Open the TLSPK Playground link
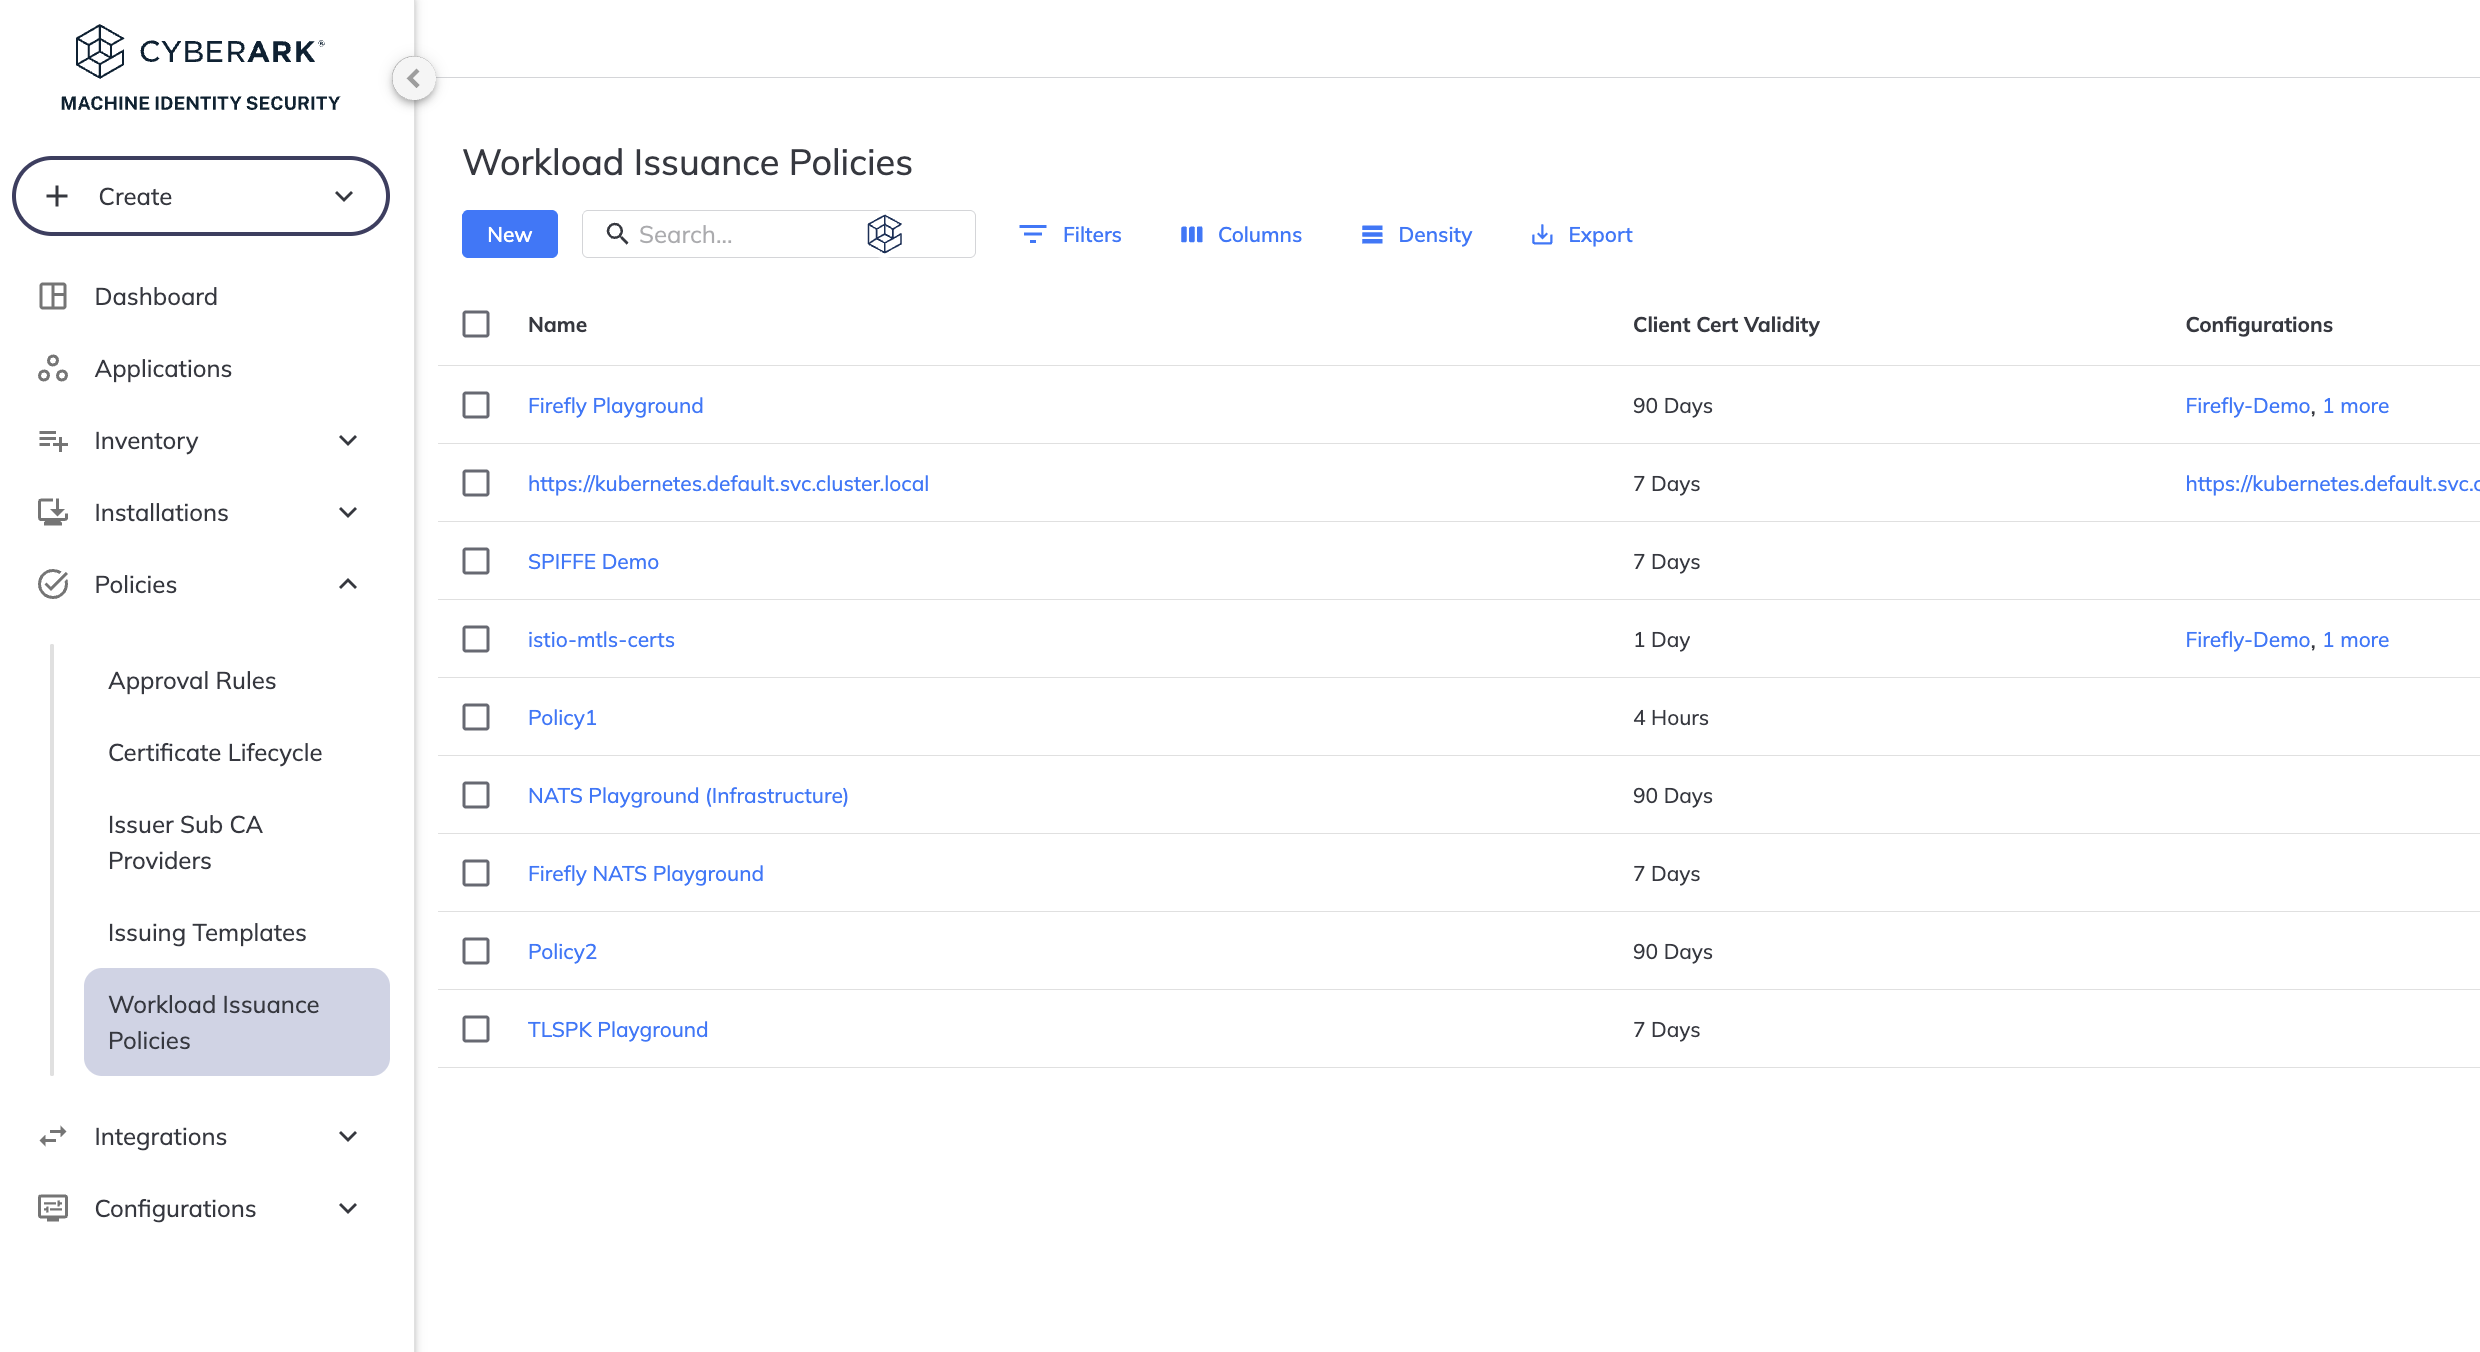Screen dimensions: 2480x1352 point(618,1029)
